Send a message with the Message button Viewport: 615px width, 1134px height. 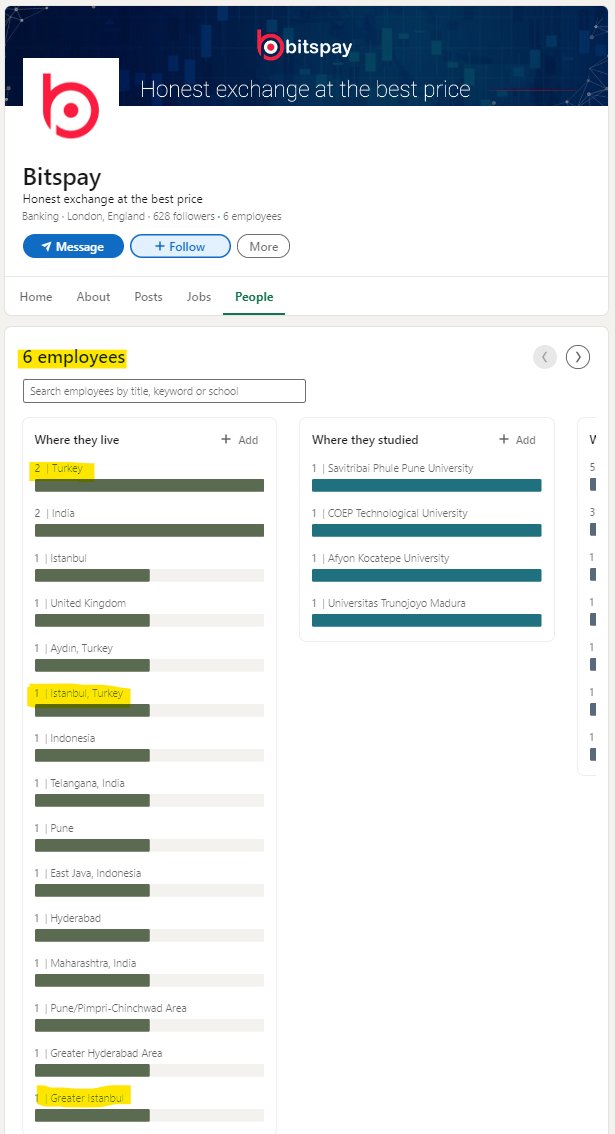[73, 247]
